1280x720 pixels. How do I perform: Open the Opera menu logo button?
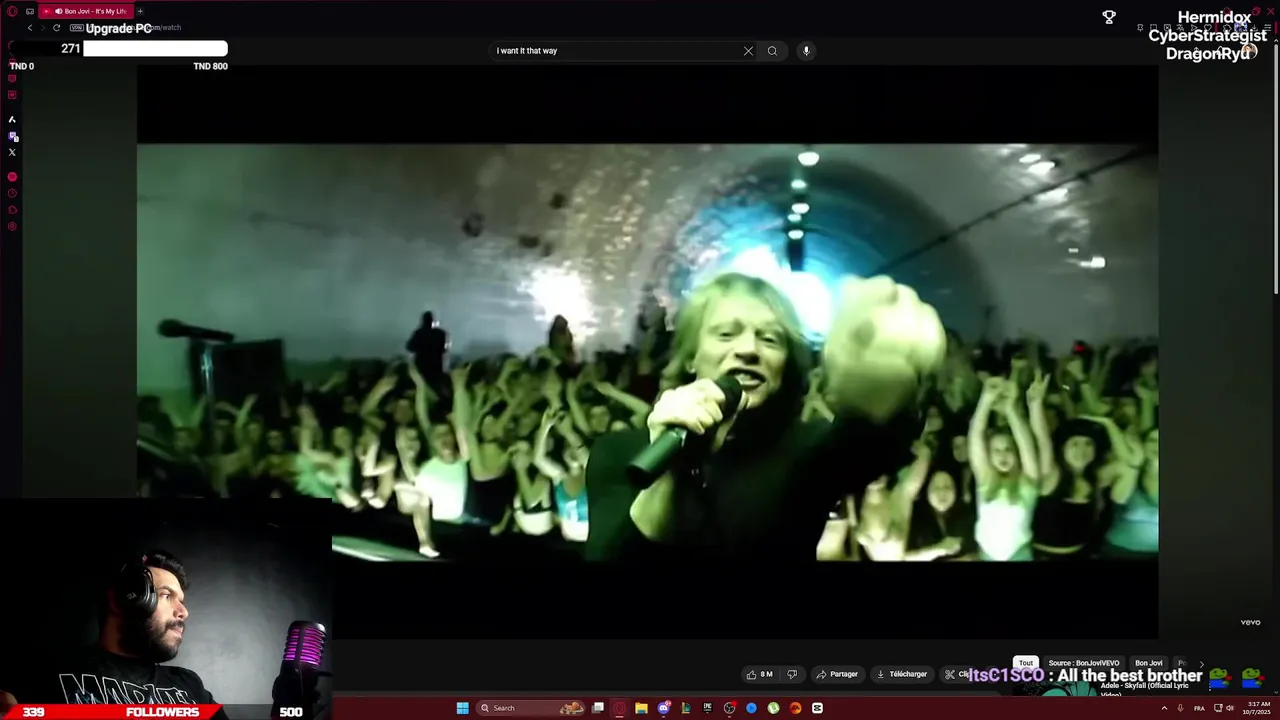pyautogui.click(x=12, y=11)
